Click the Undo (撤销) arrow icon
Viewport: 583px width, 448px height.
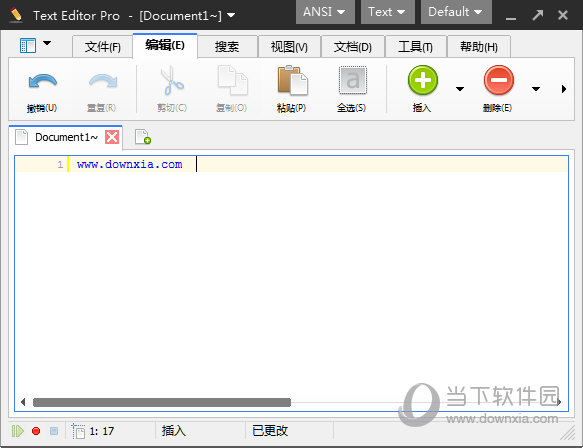coord(42,81)
